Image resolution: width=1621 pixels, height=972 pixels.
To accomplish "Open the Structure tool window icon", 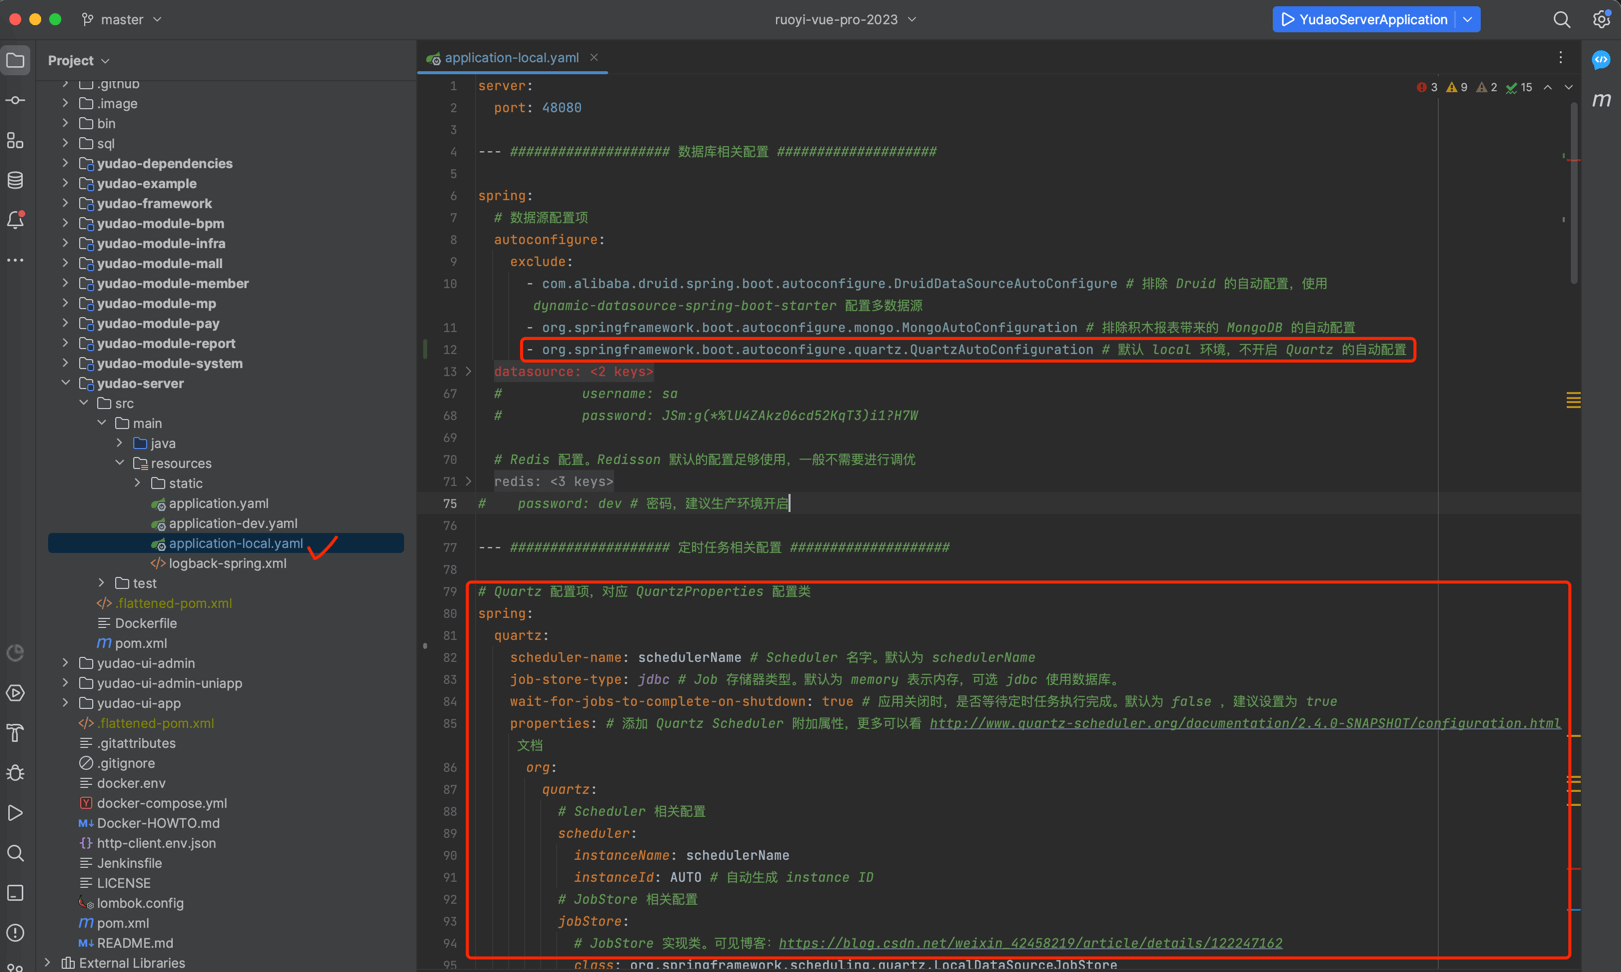I will click(x=16, y=141).
